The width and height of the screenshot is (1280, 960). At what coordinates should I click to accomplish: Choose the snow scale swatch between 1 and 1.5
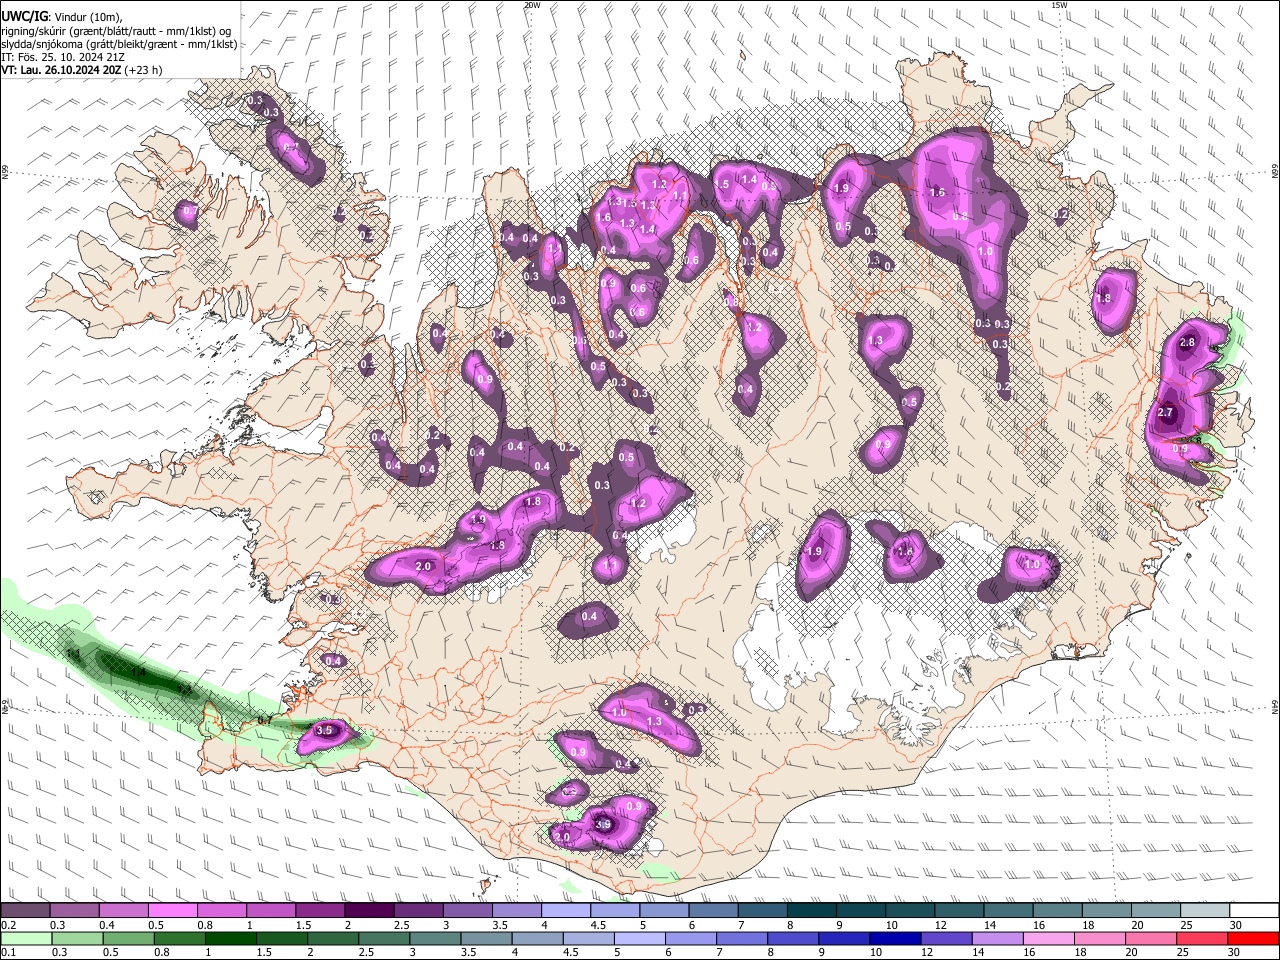271,910
